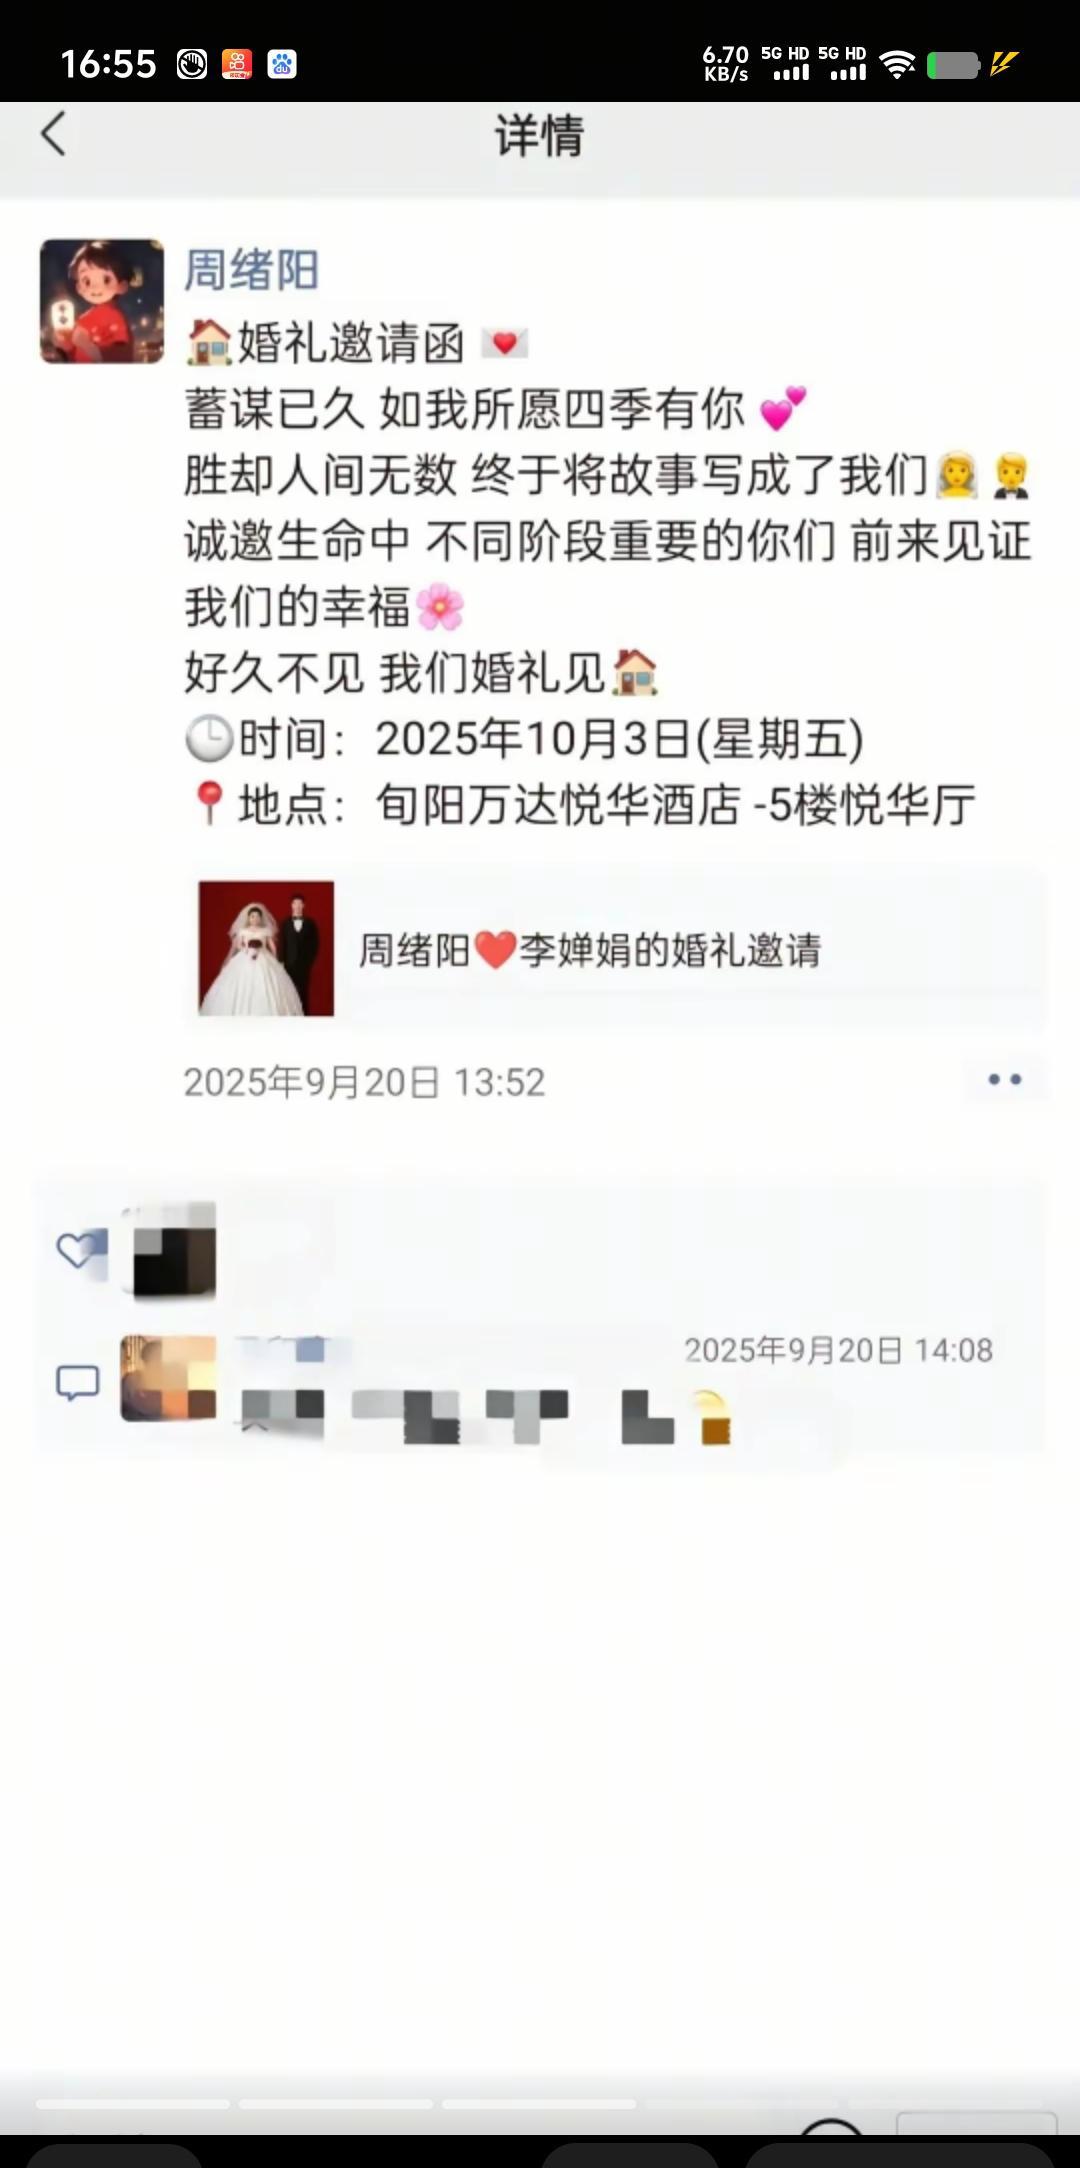Viewport: 1080px width, 2168px height.
Task: Open 周绪阳 username link
Action: 251,270
